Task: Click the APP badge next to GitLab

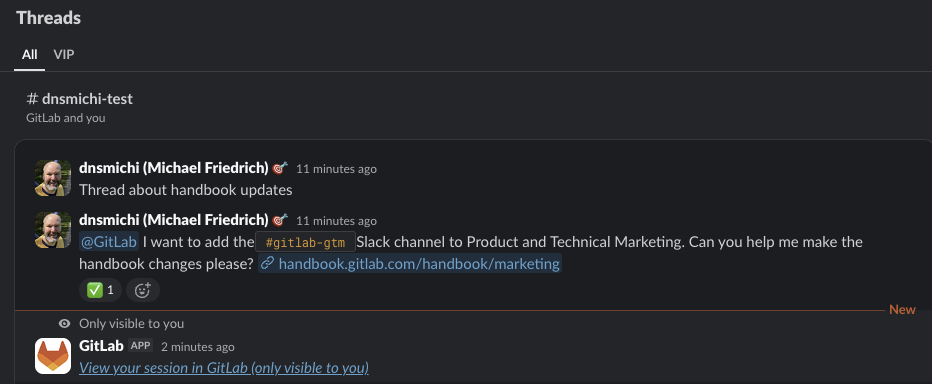Action: tap(141, 345)
